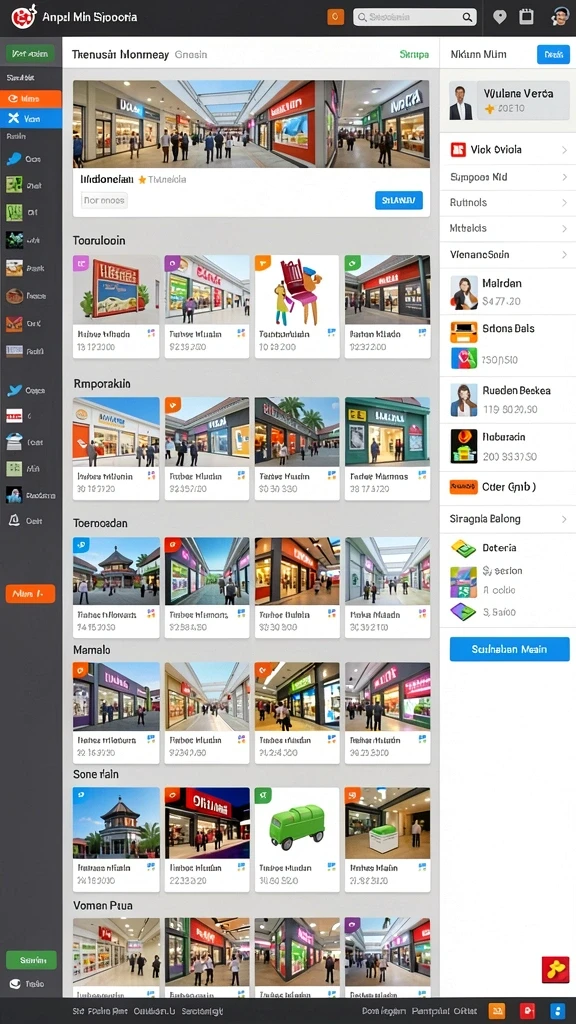Select the 'Rath' sidebar icon

14,351
